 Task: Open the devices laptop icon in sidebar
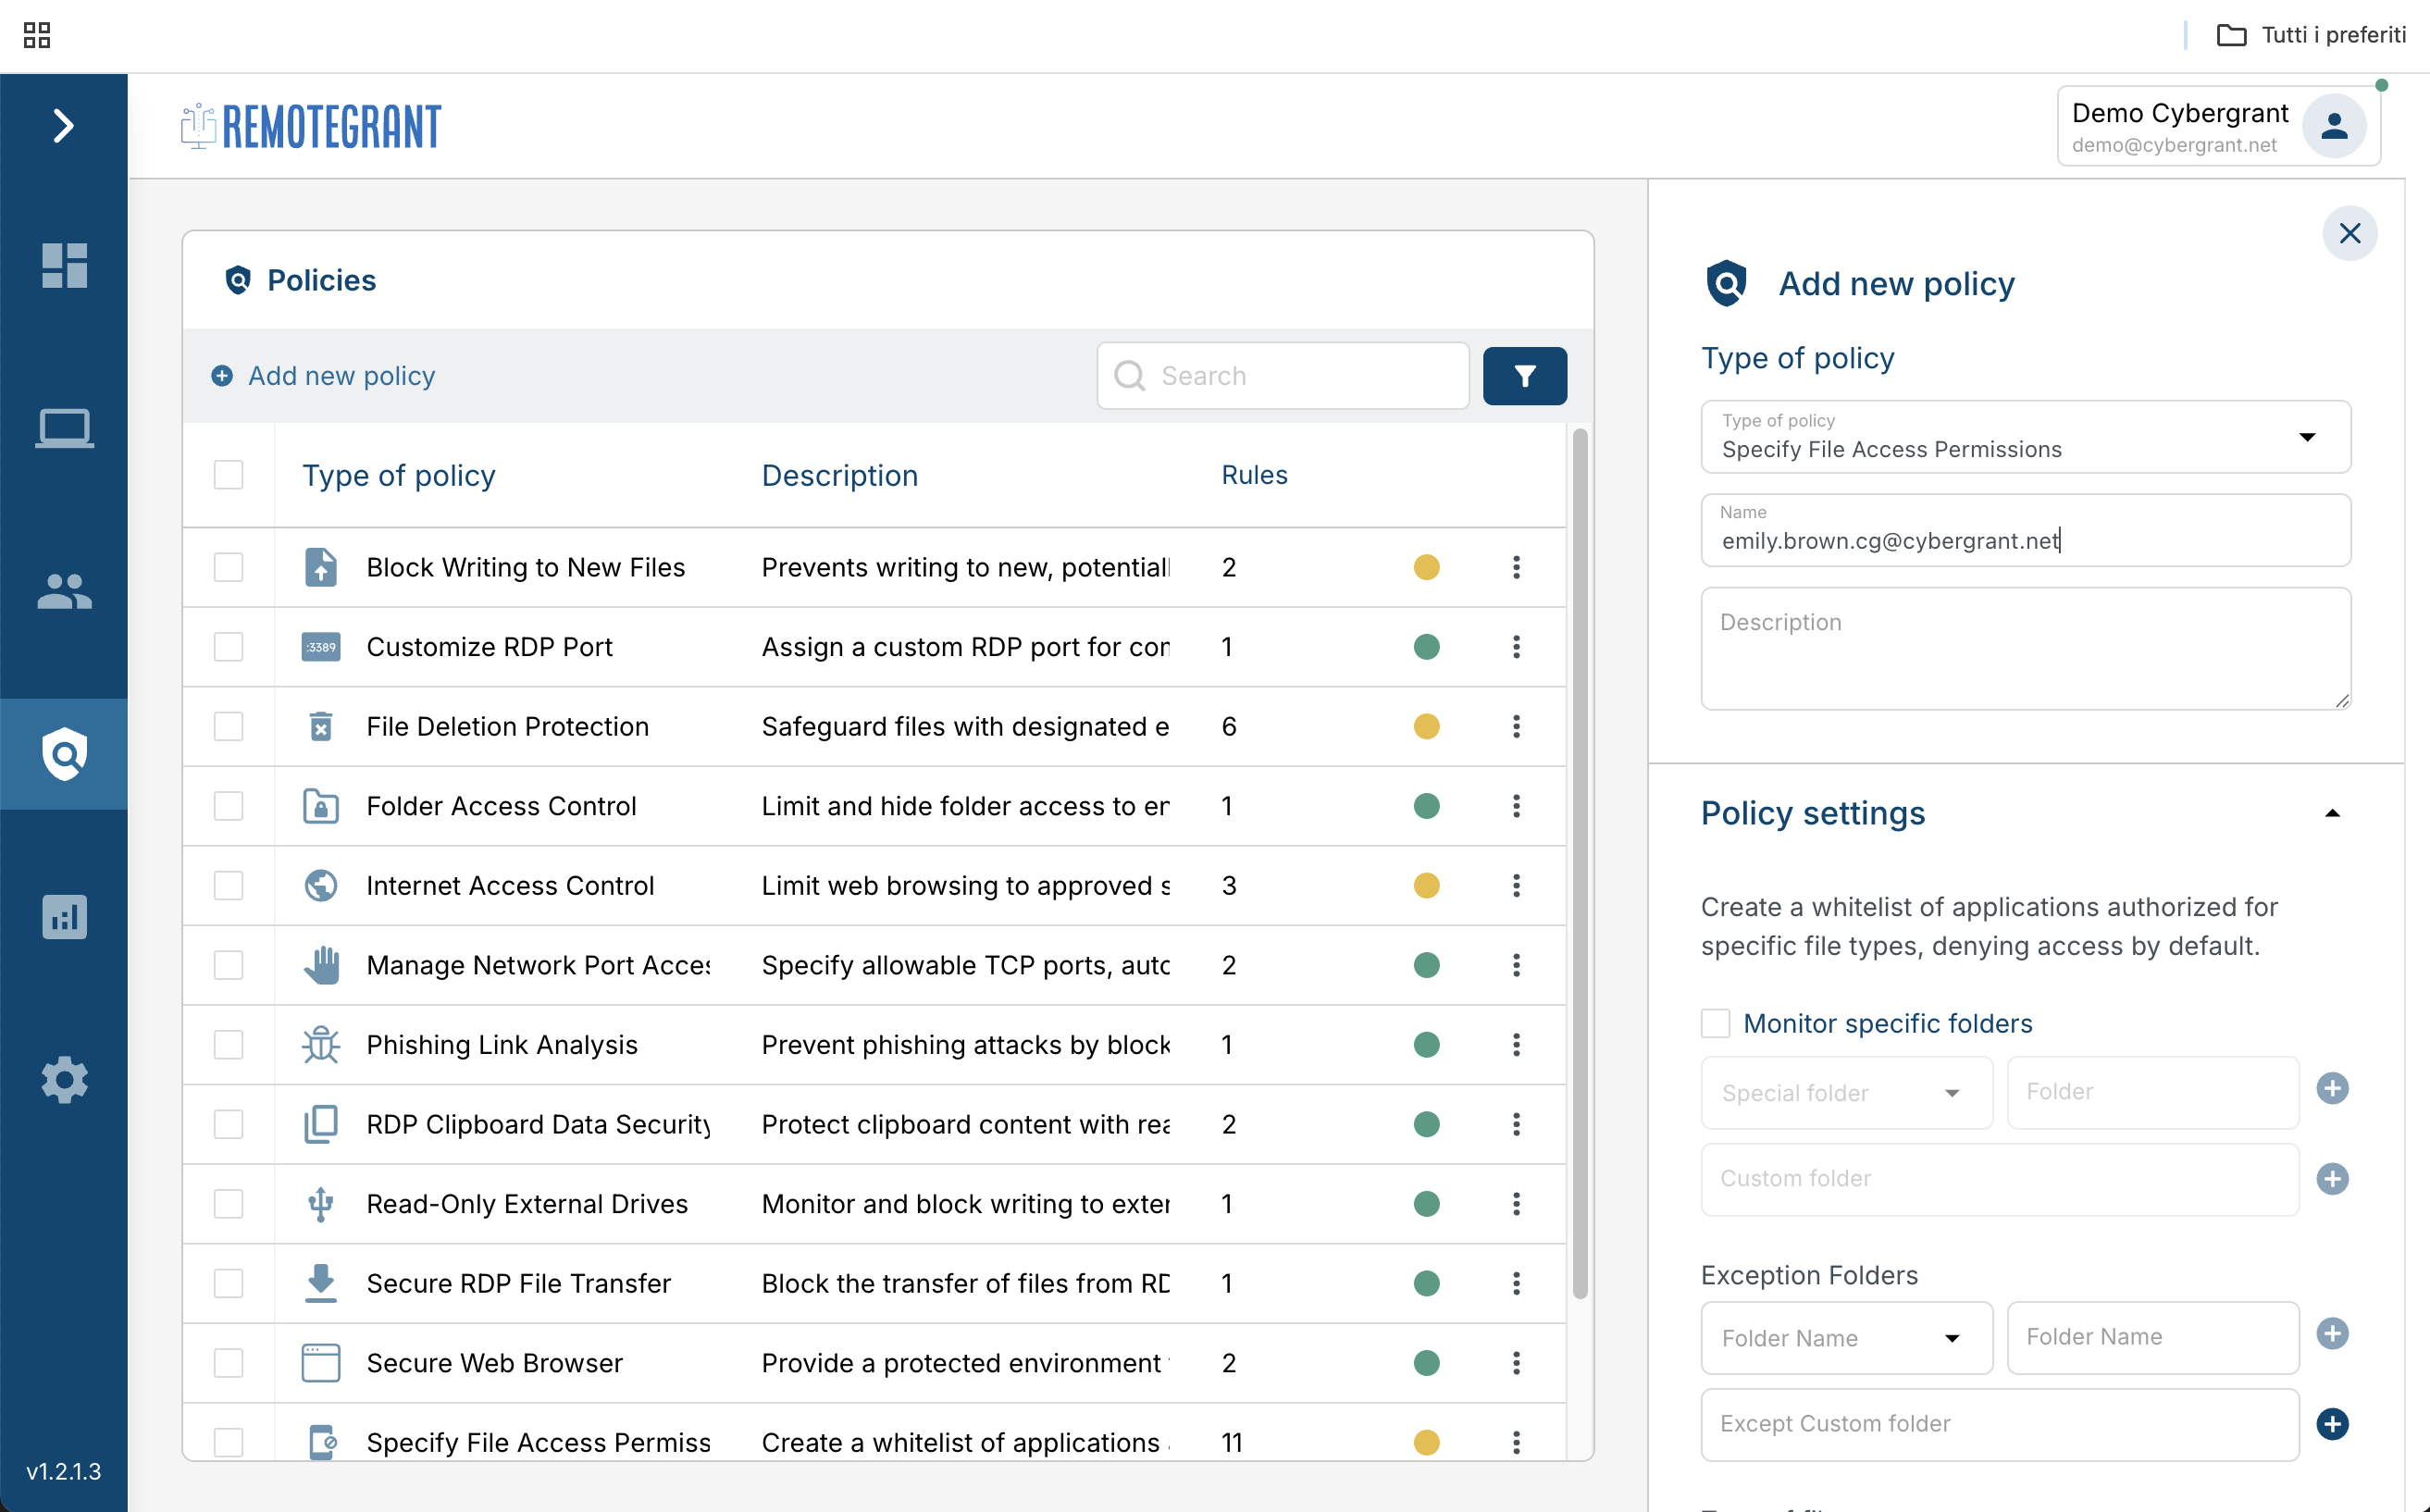64,428
